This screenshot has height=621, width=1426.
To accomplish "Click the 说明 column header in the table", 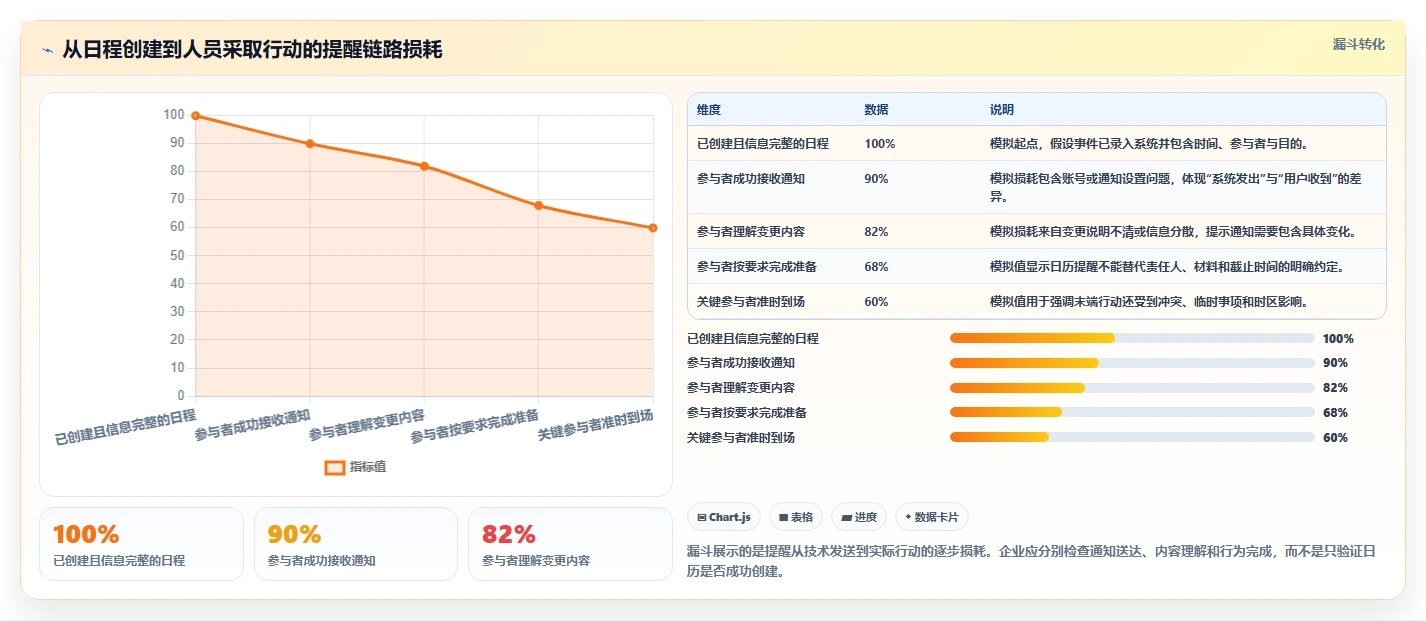I will pos(1002,110).
